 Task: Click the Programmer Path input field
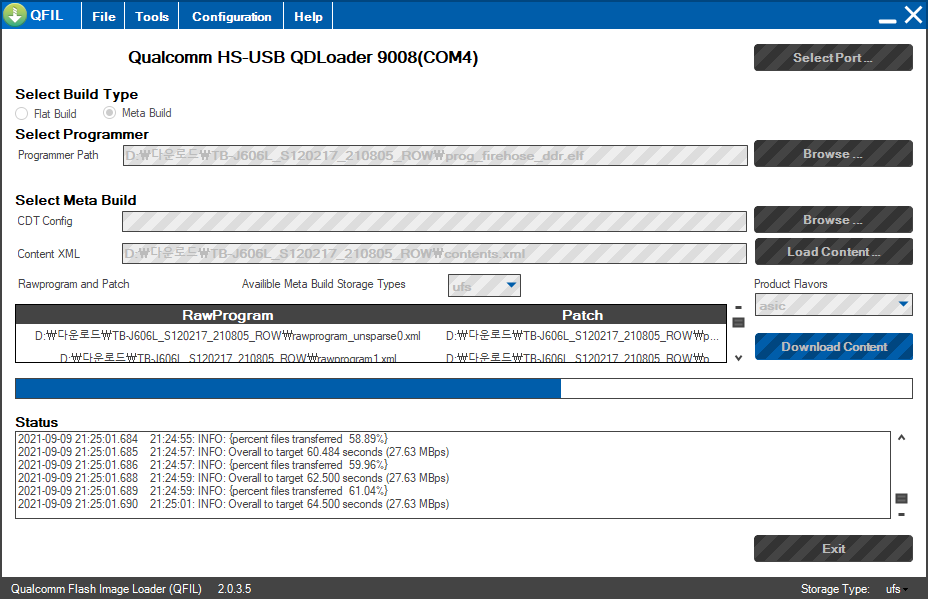pos(435,156)
